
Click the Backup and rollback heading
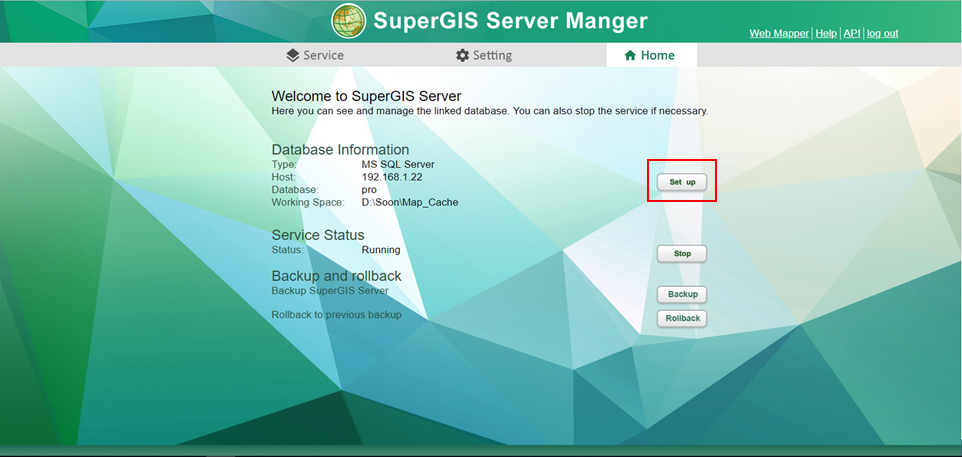click(337, 275)
